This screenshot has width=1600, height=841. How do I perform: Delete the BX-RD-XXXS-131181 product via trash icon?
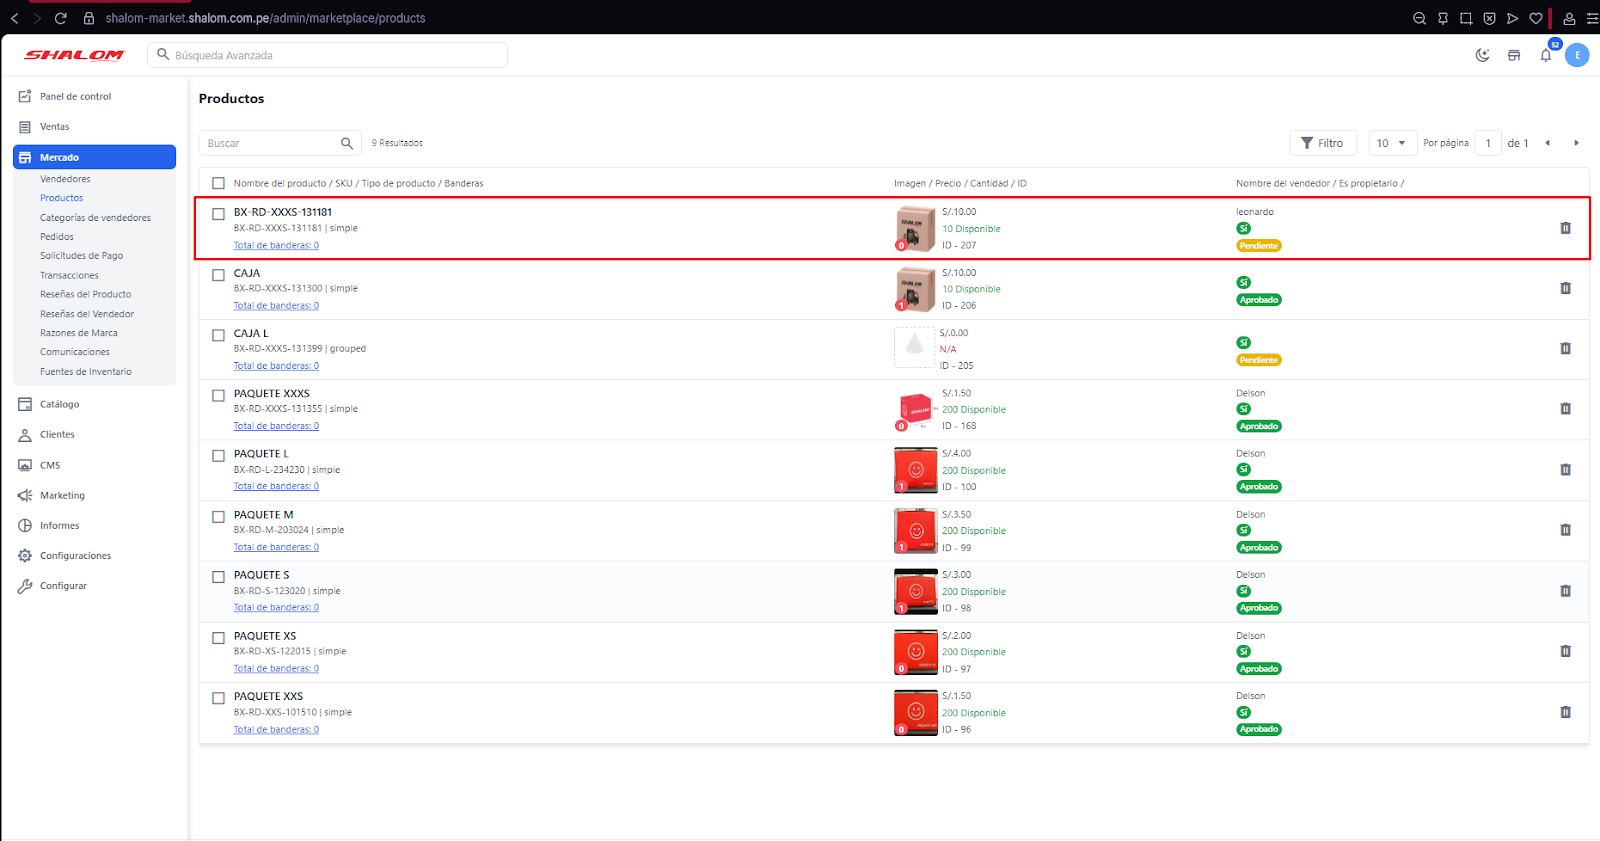[1565, 228]
